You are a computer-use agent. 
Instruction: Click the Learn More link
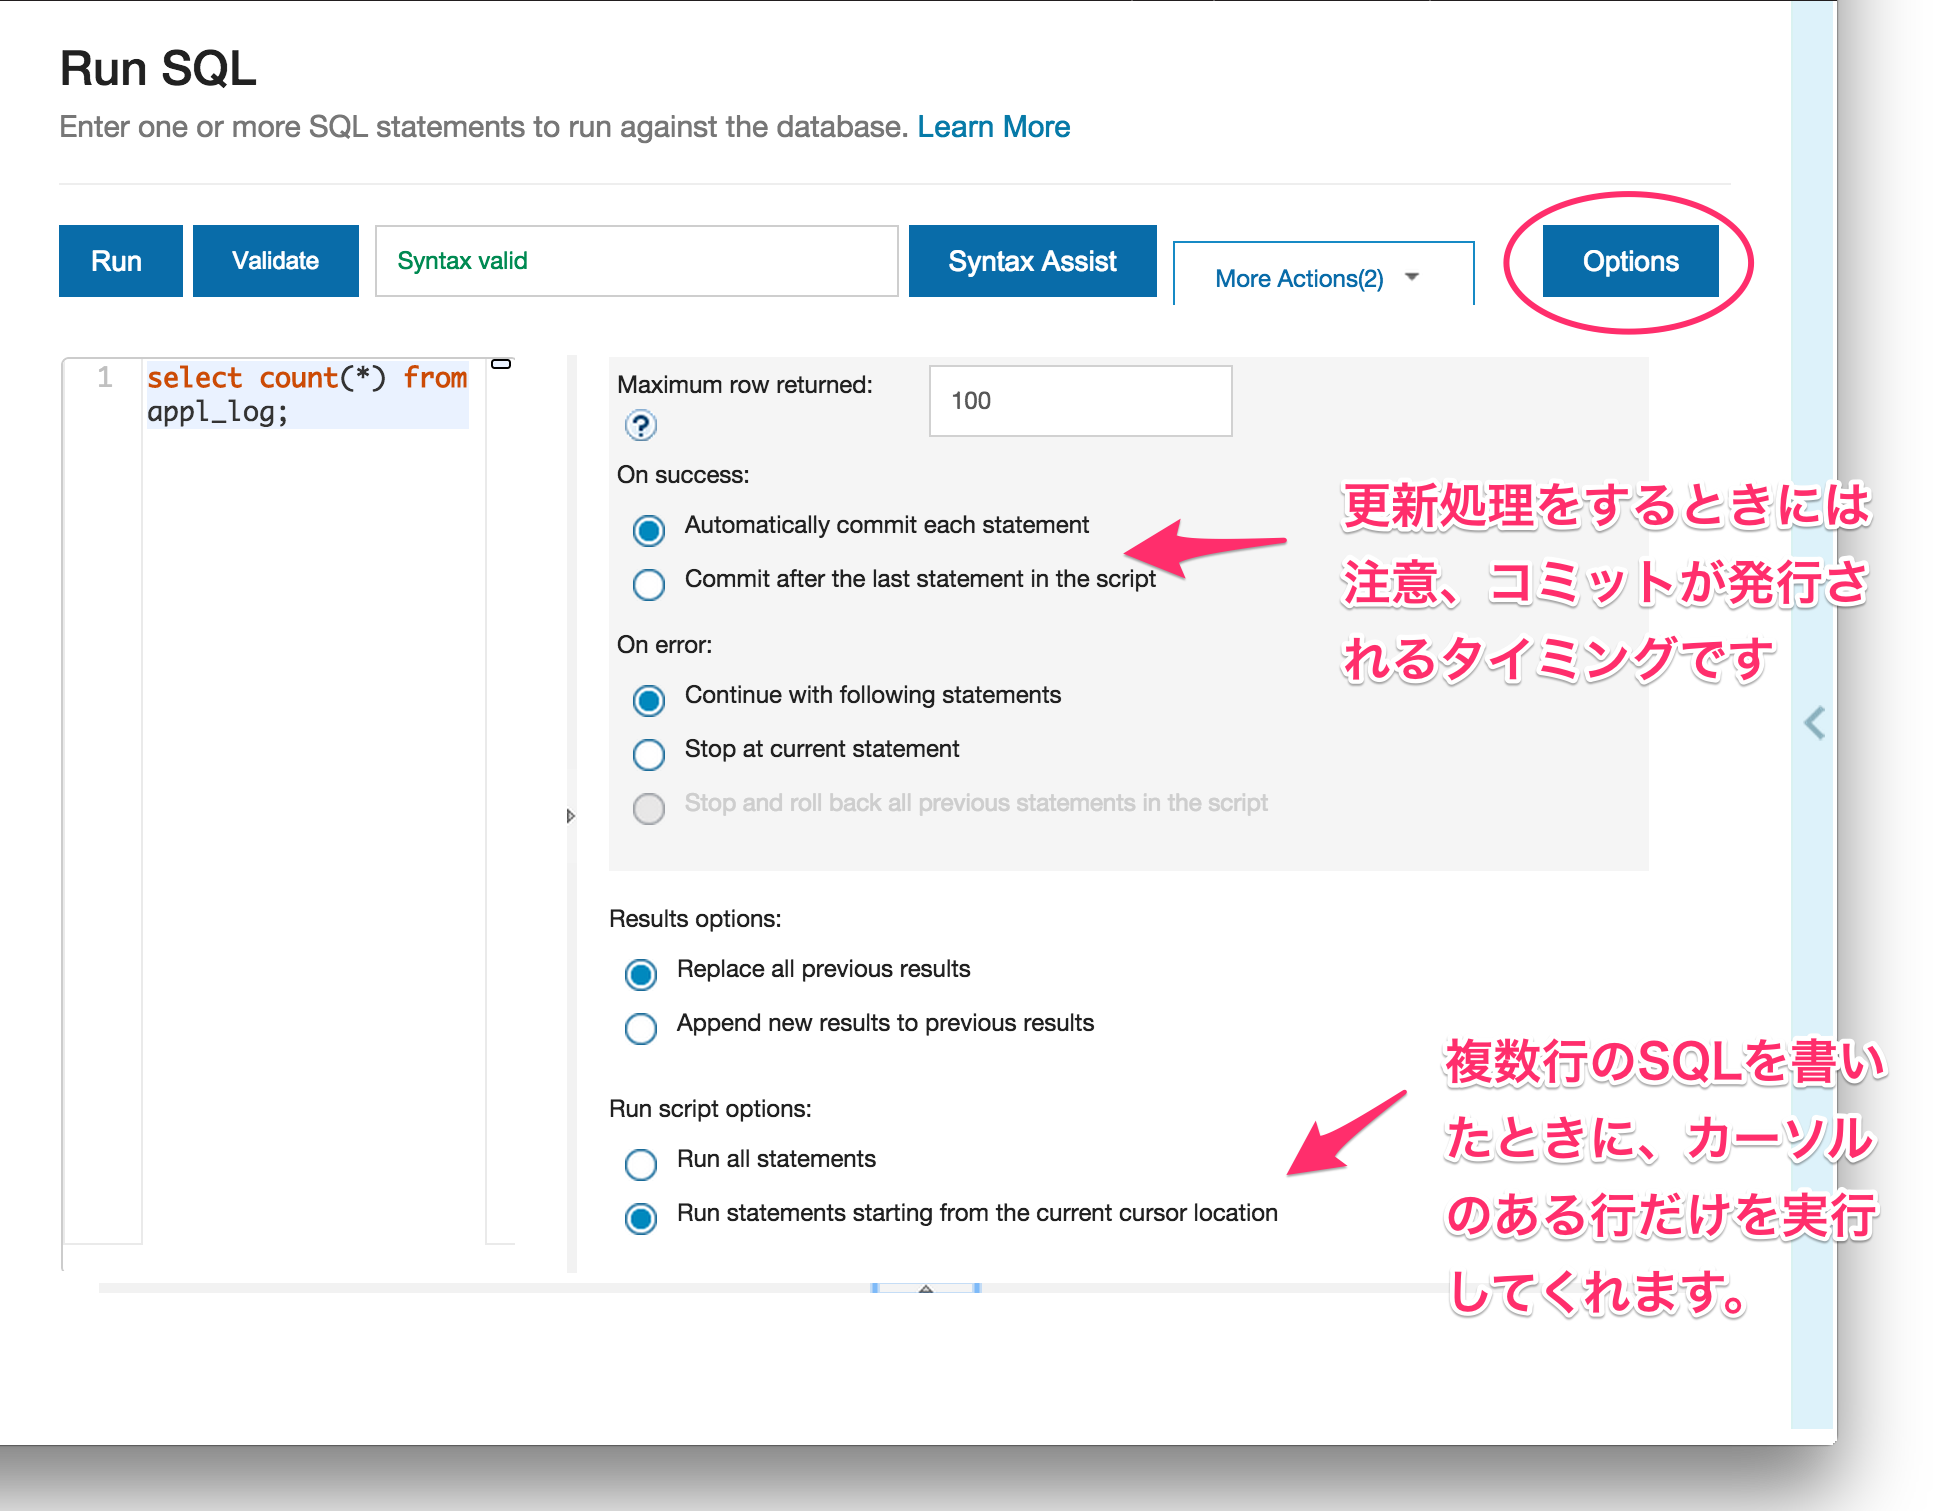pos(994,126)
